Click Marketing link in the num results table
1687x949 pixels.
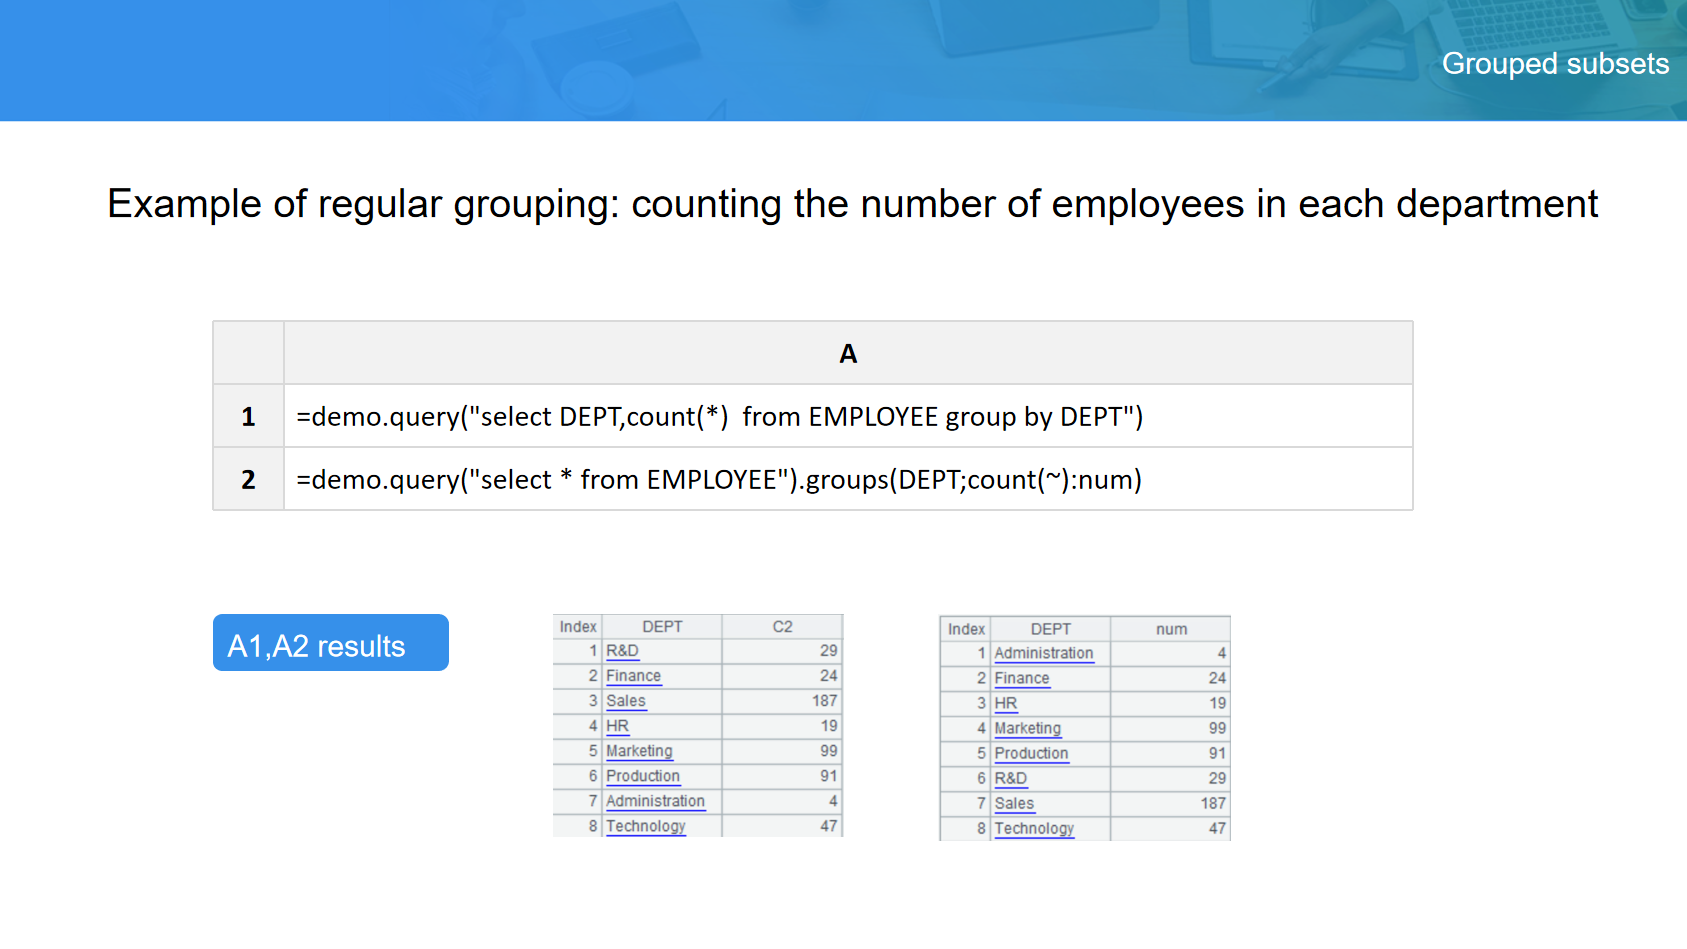point(1027,728)
